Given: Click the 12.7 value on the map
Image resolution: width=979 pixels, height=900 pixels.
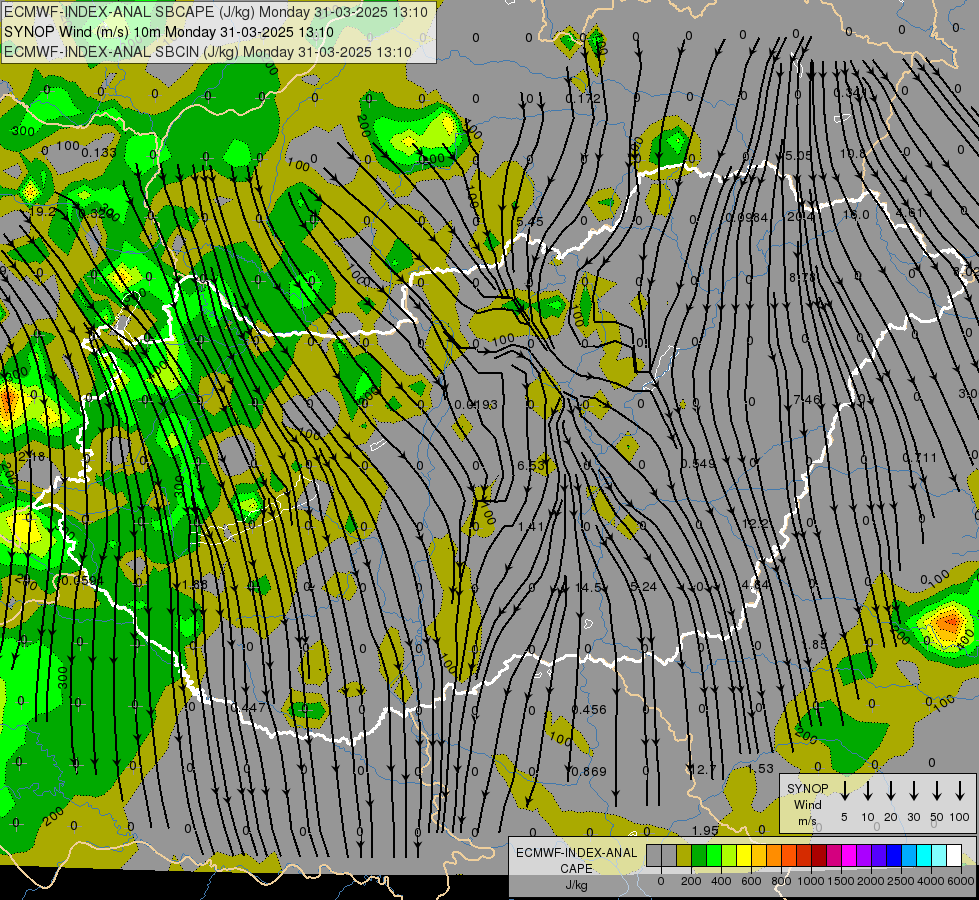Looking at the screenshot, I should coord(702,769).
